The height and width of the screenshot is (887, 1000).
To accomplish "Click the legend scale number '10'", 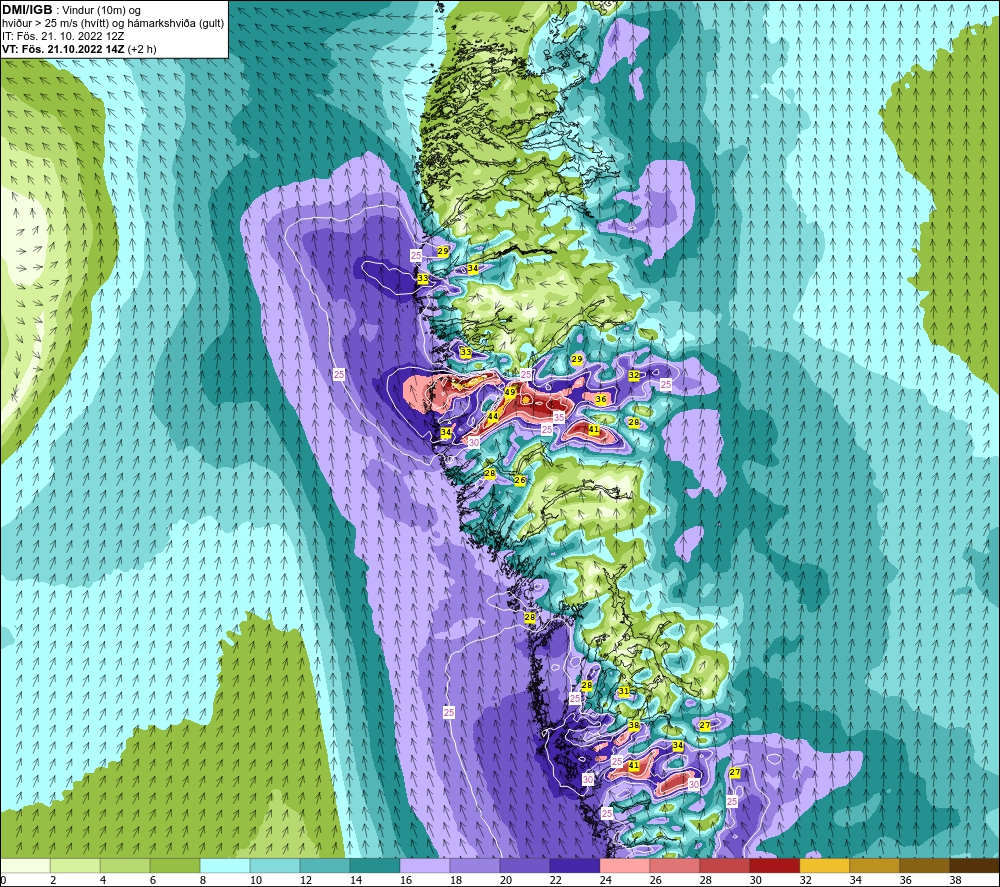I will tap(256, 881).
